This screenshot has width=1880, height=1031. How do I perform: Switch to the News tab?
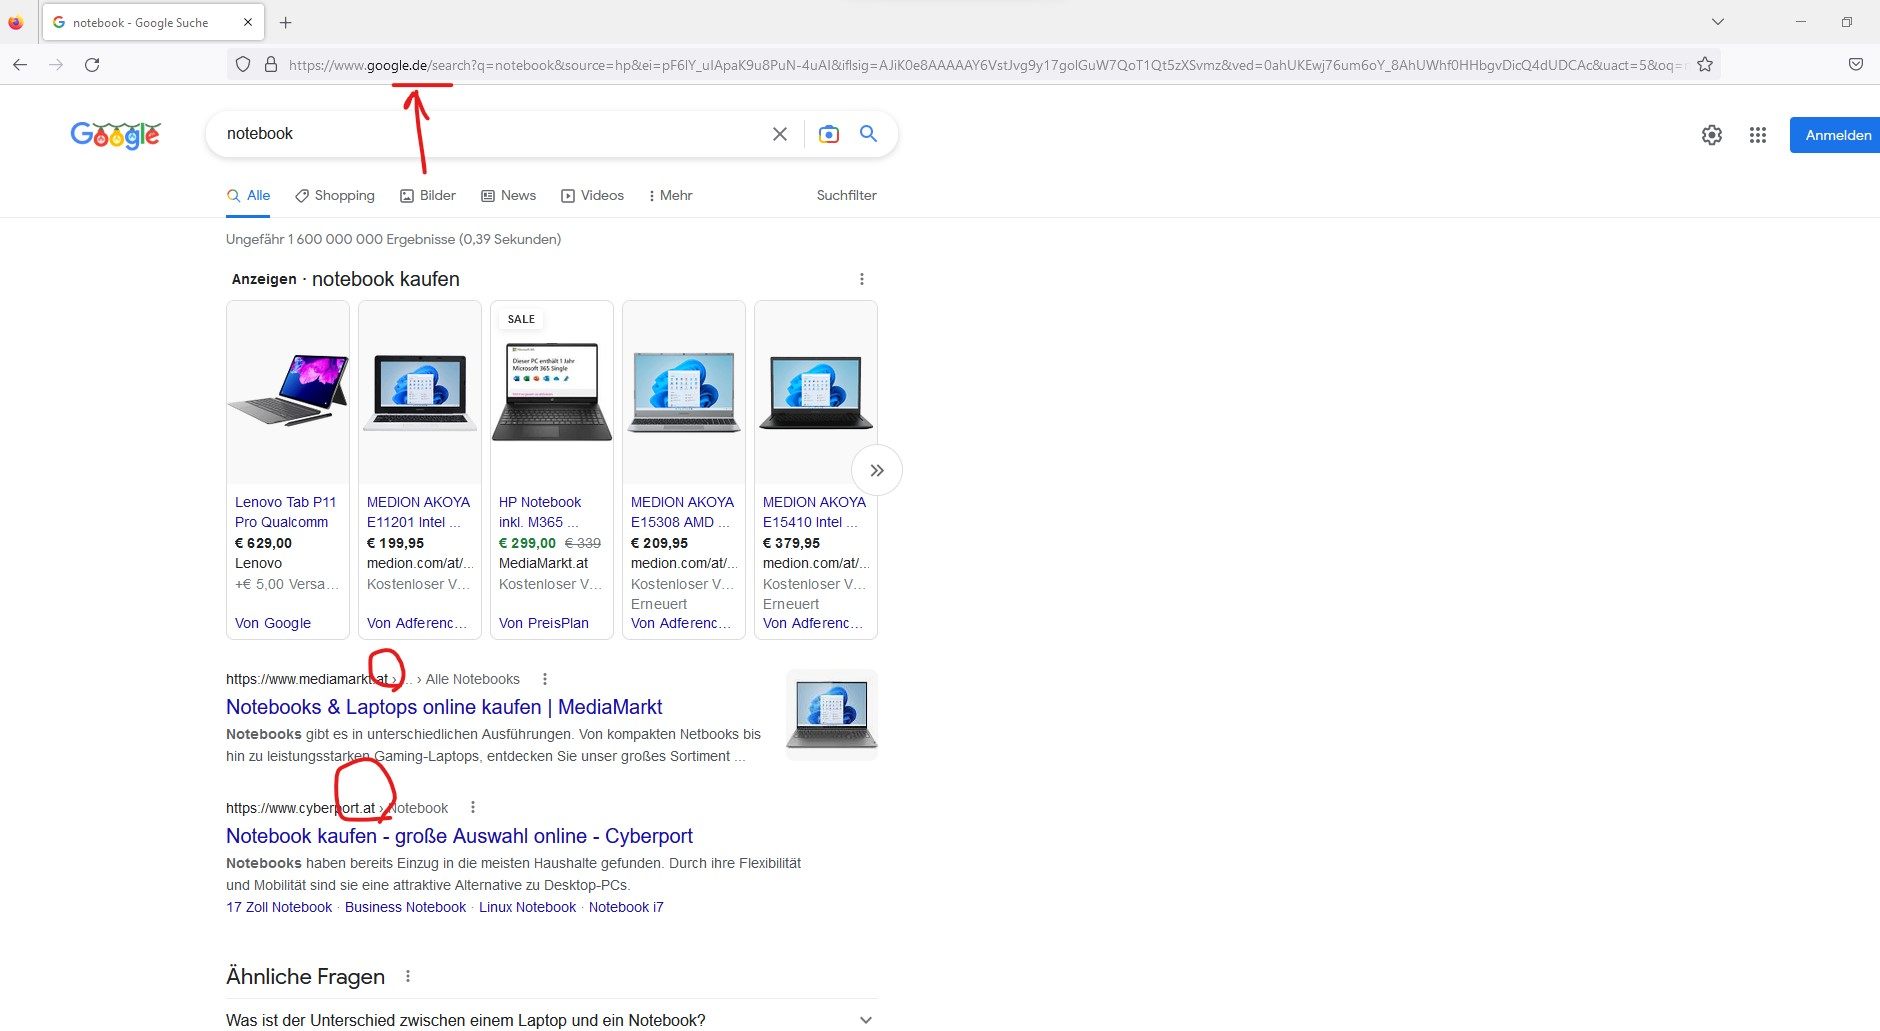pyautogui.click(x=509, y=196)
